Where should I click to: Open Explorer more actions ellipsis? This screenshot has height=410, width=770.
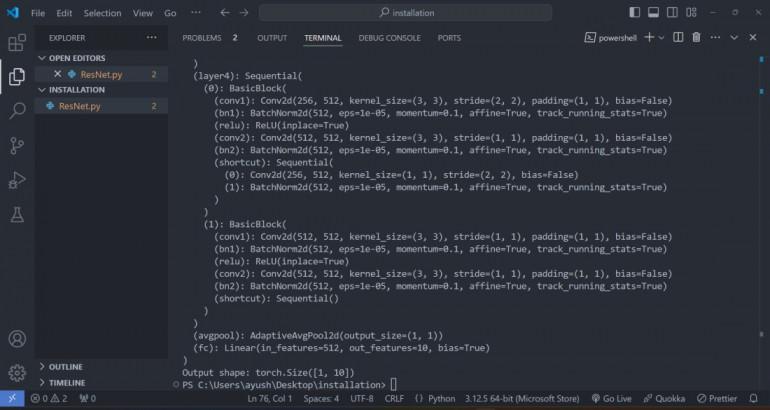152,37
